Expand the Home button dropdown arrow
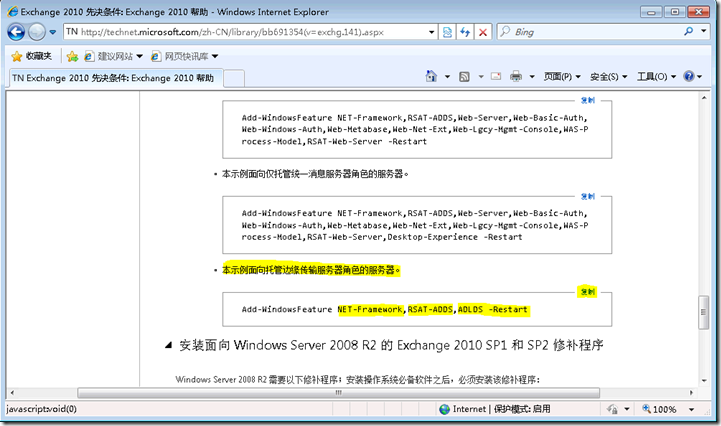The image size is (721, 426). [447, 77]
